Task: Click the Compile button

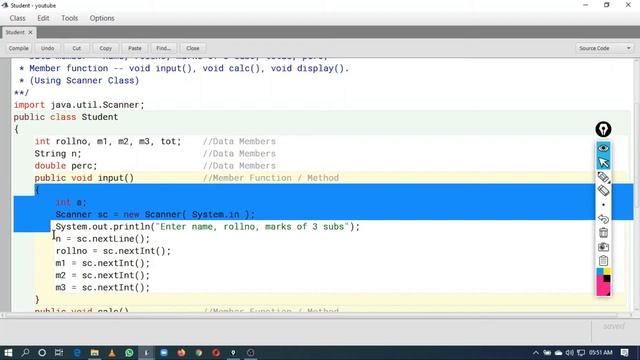Action: [x=19, y=48]
